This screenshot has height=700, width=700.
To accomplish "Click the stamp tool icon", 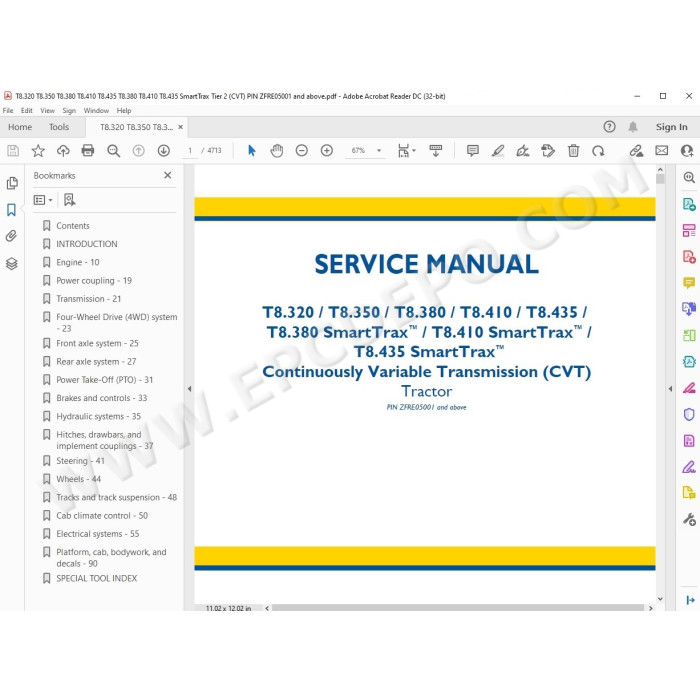I will click(548, 151).
